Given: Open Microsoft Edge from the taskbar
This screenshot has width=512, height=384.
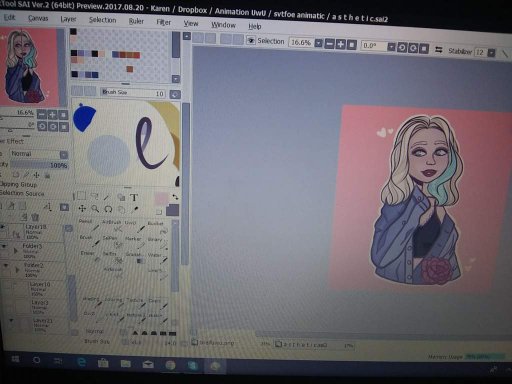Looking at the screenshot, I should point(81,362).
